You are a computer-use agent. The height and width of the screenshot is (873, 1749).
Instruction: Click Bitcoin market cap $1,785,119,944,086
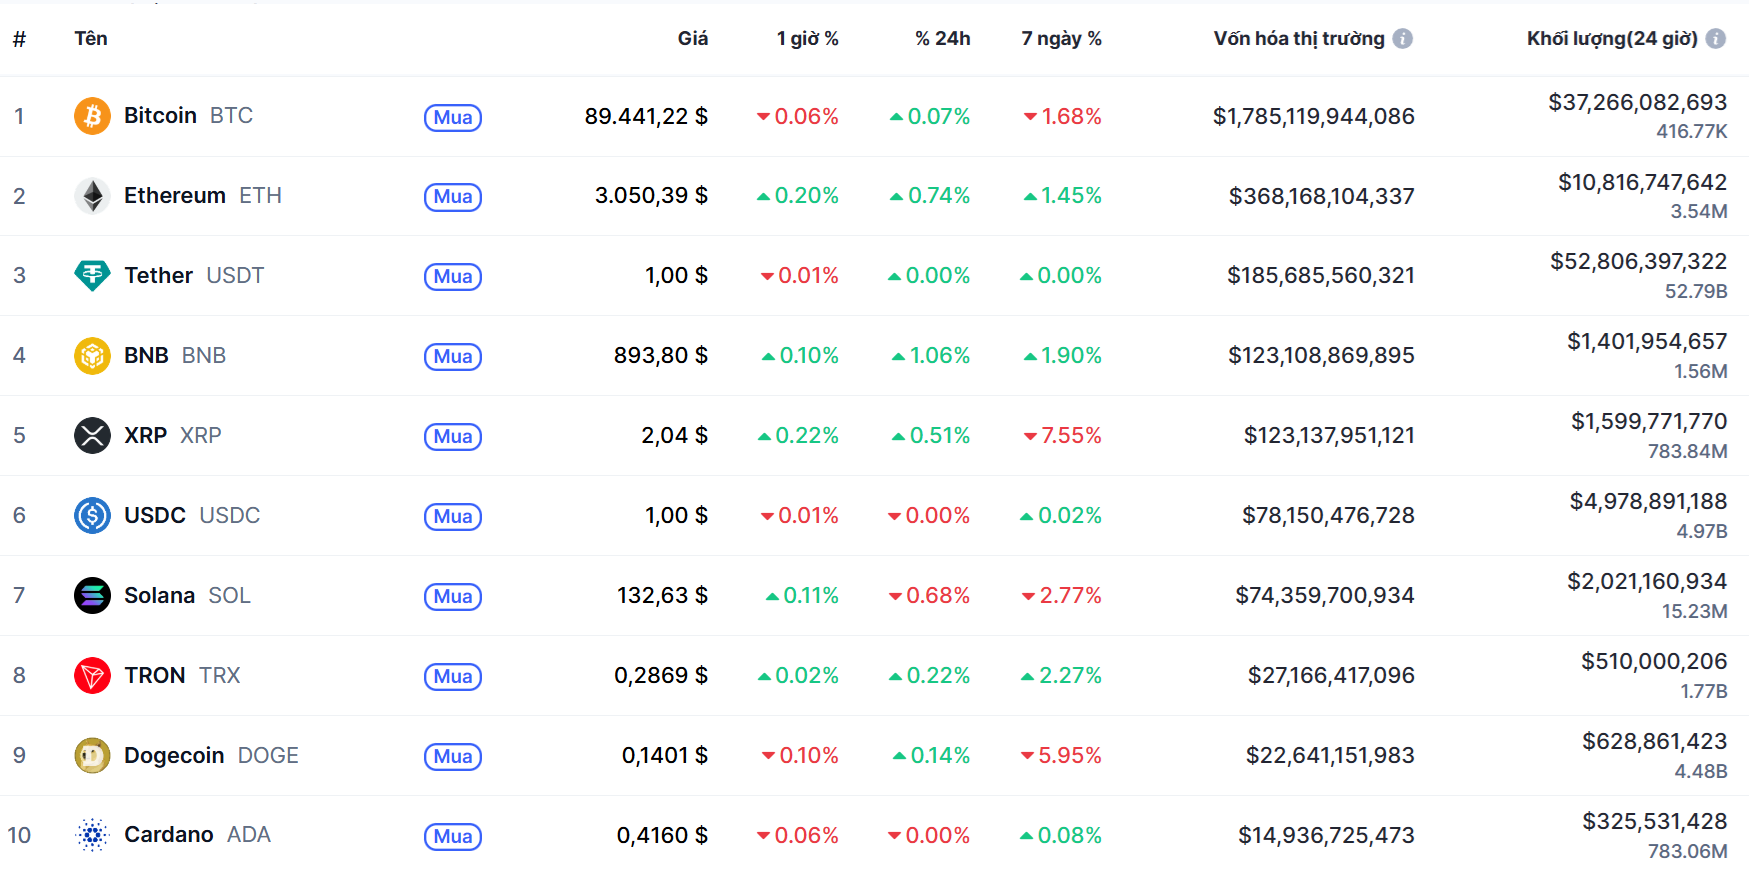(x=1314, y=116)
